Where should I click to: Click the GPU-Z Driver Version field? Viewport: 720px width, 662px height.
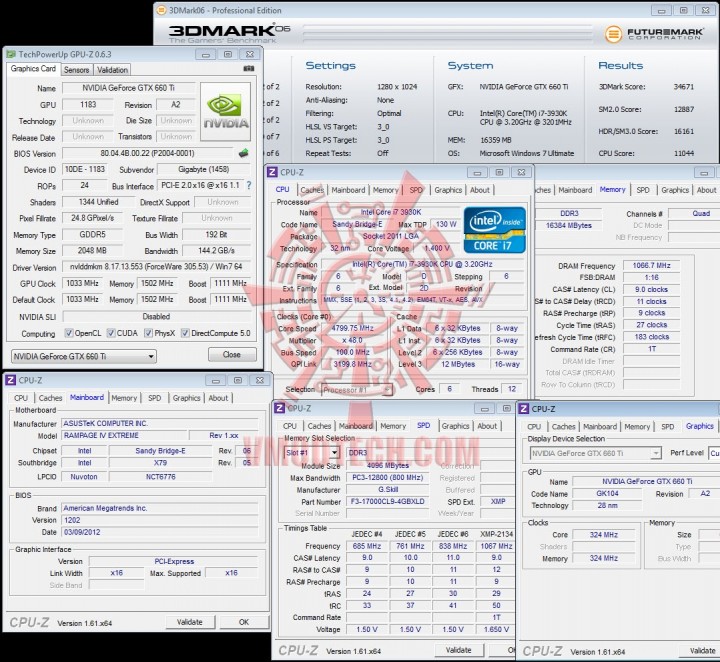[156, 267]
